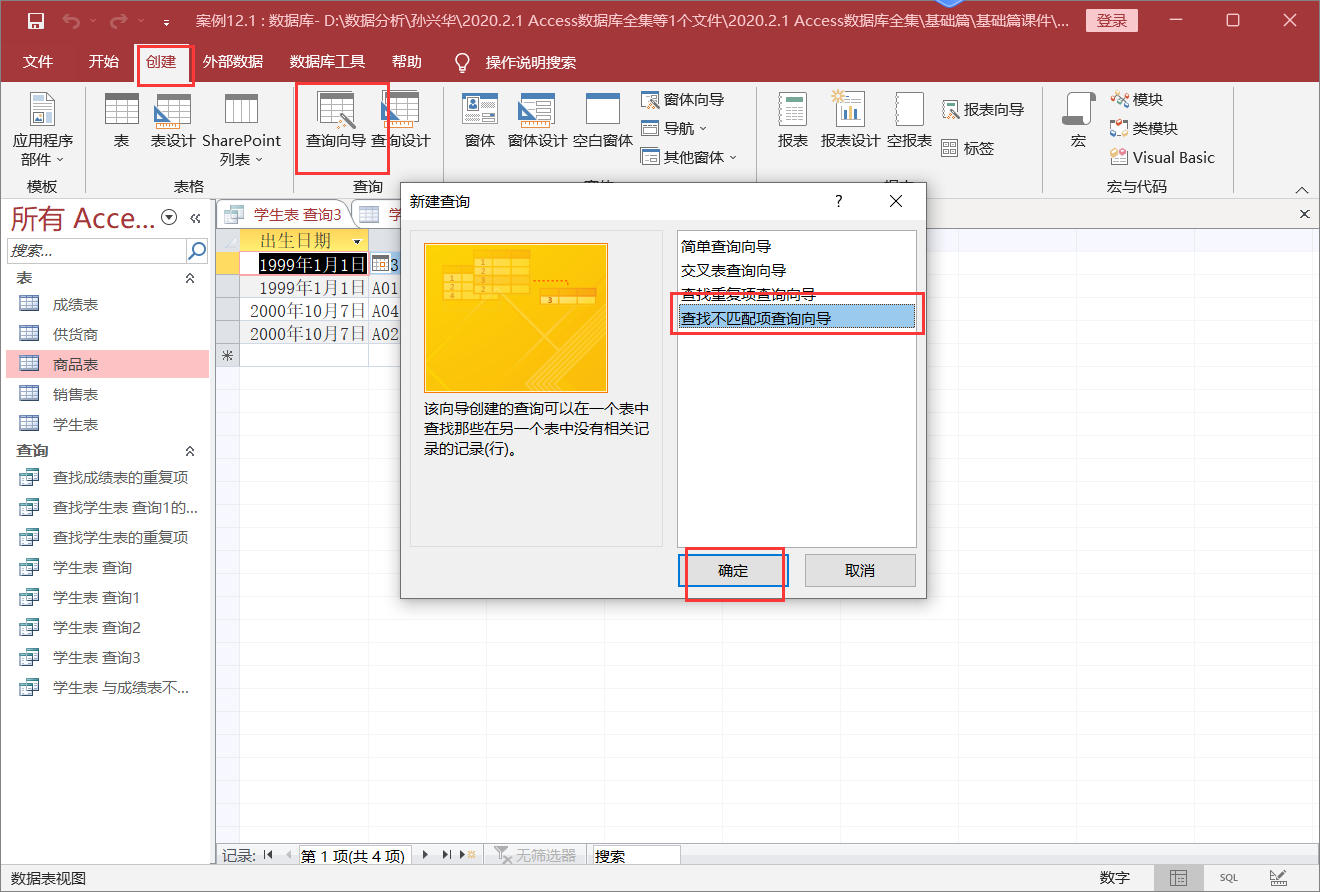
Task: Switch to SQL view in status bar
Action: 1228,878
